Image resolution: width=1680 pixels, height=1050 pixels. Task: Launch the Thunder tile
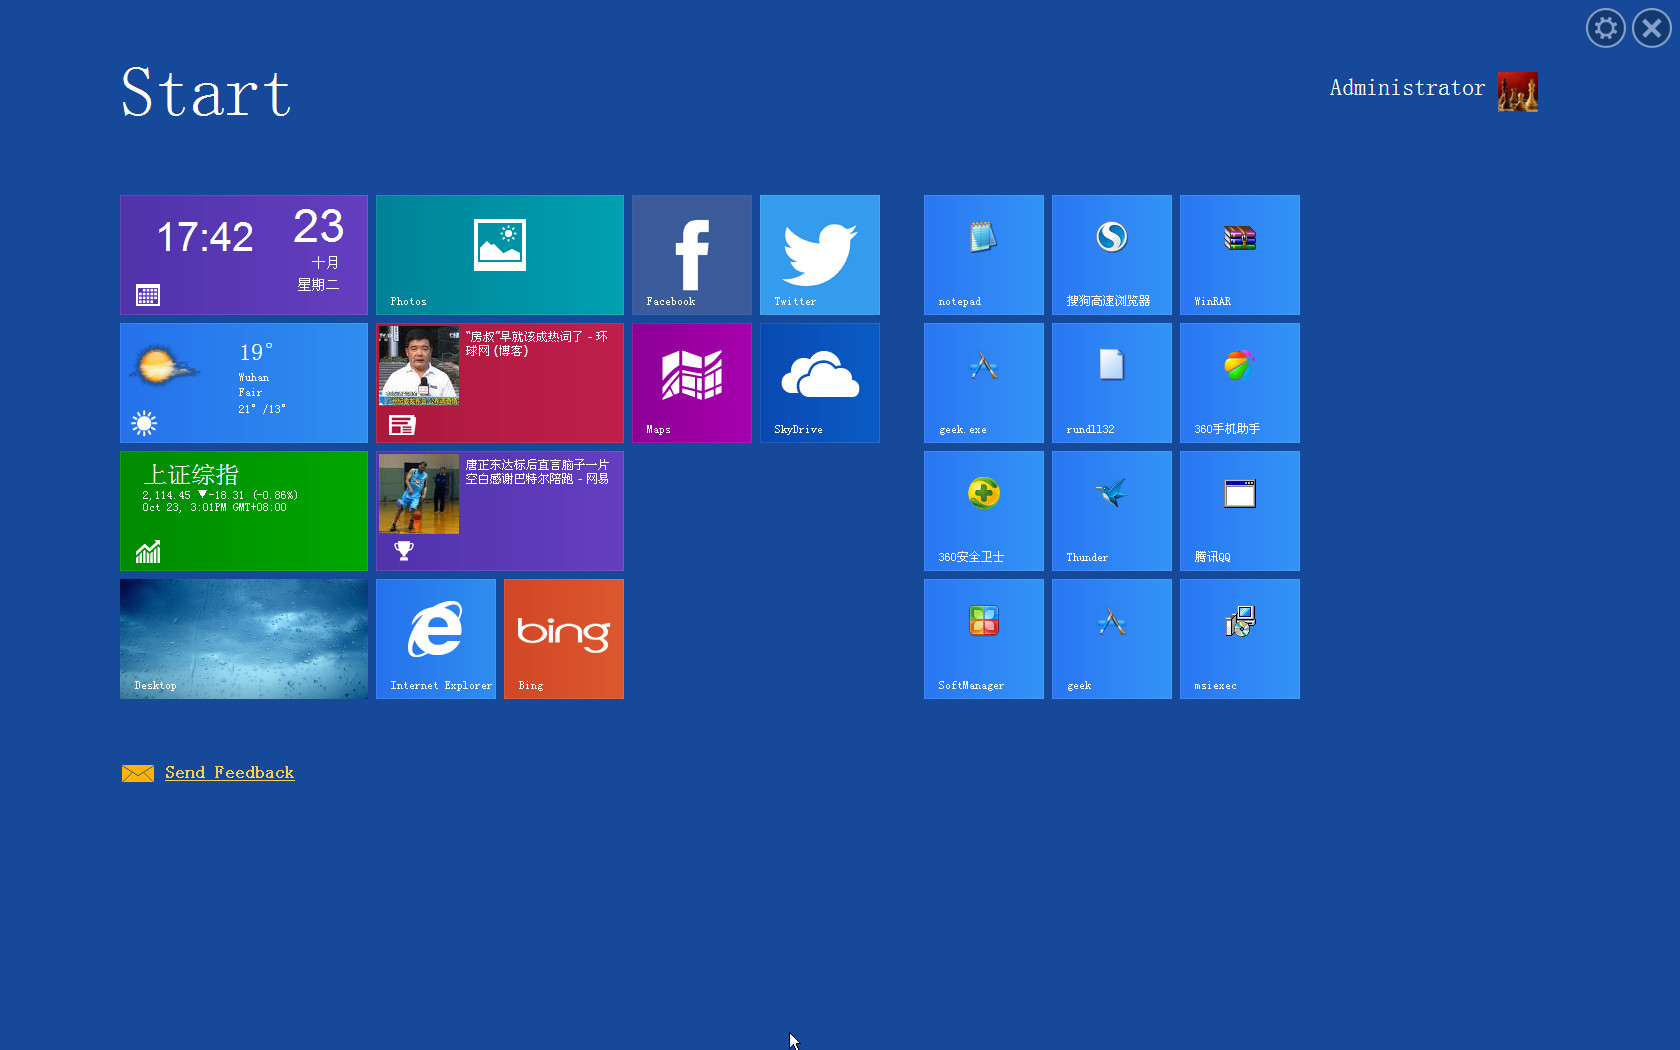[x=1112, y=511]
